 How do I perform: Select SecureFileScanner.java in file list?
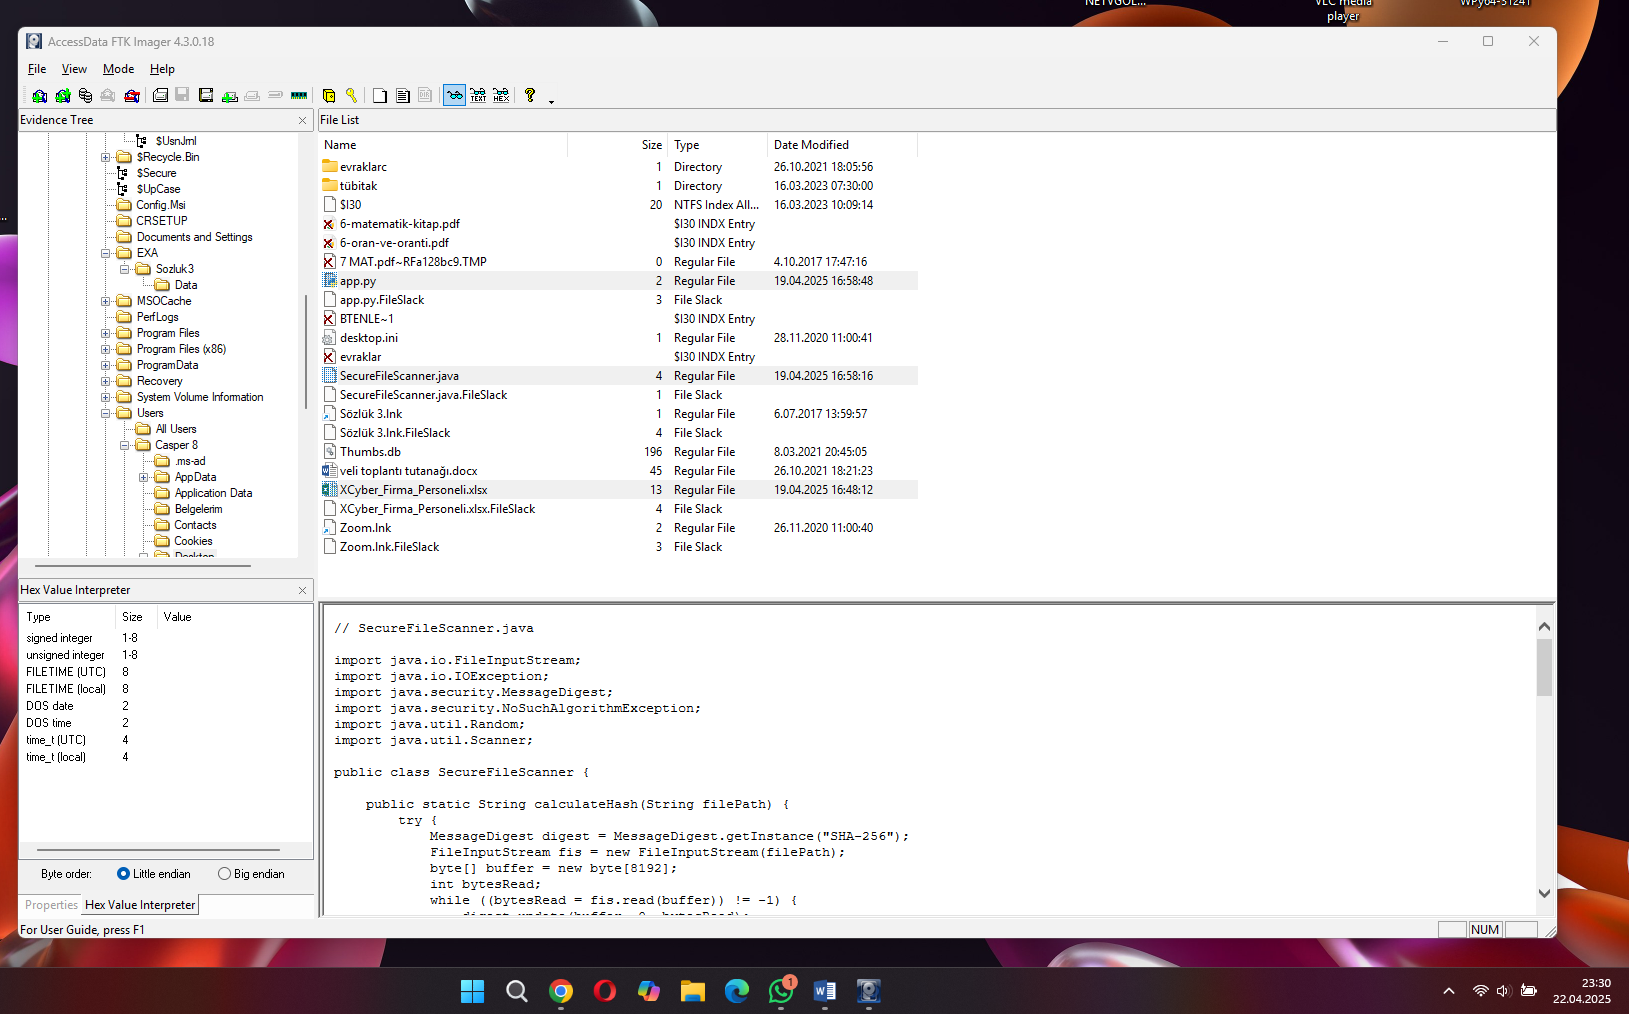[x=618, y=376]
